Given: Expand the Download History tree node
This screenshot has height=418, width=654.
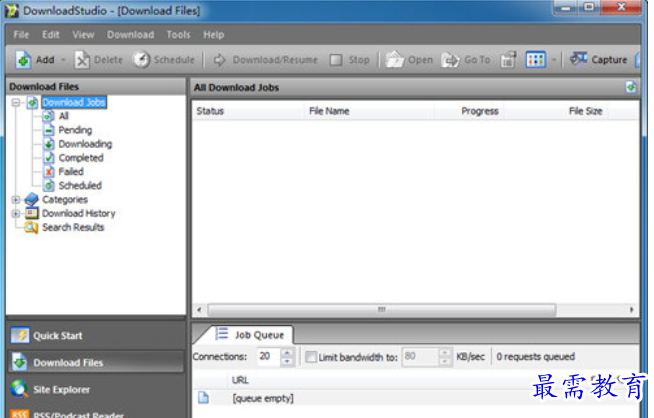Looking at the screenshot, I should [16, 214].
